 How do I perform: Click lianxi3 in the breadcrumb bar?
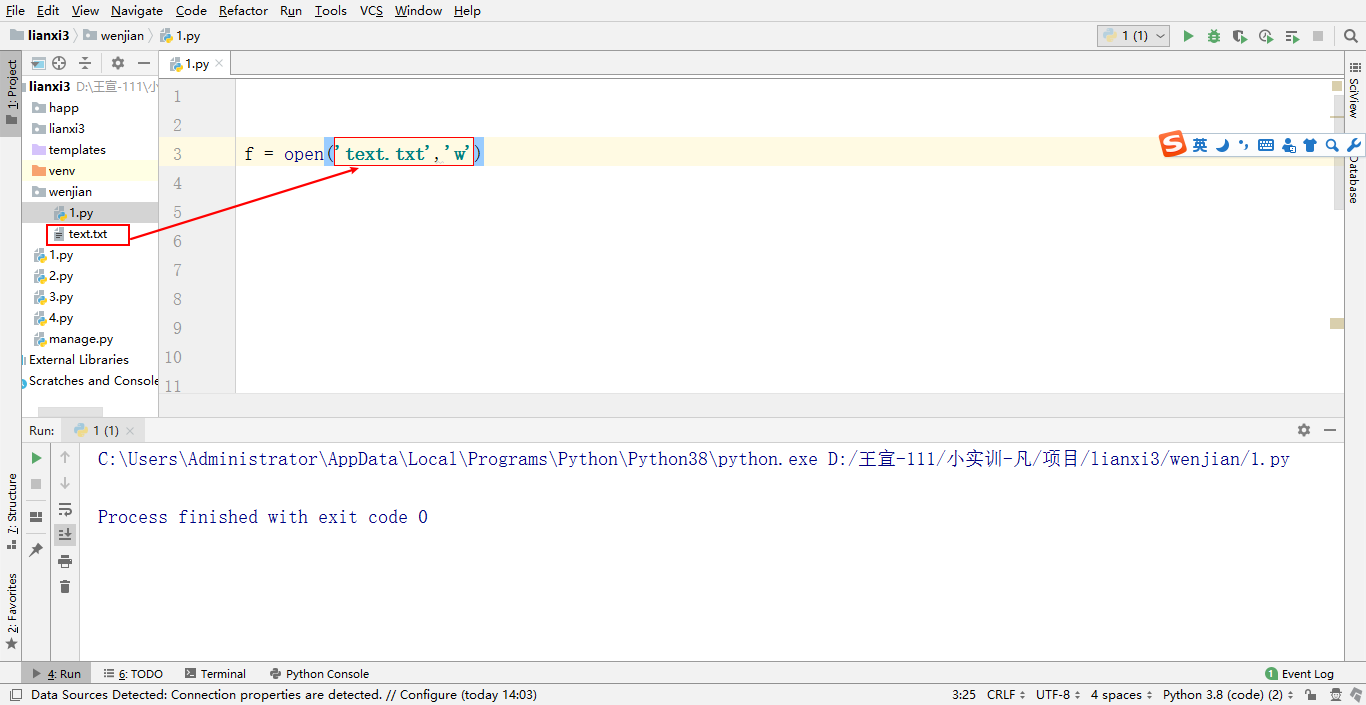(x=40, y=36)
